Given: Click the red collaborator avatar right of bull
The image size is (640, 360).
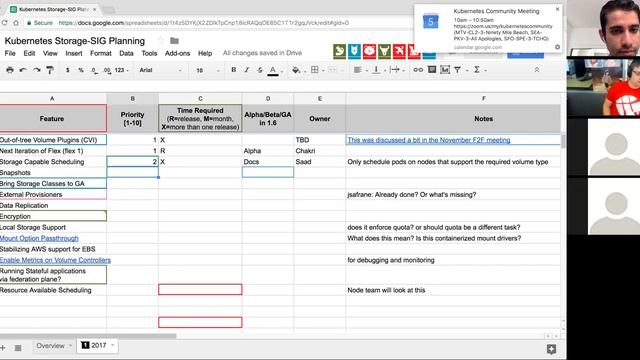Looking at the screenshot, I should click(399, 51).
